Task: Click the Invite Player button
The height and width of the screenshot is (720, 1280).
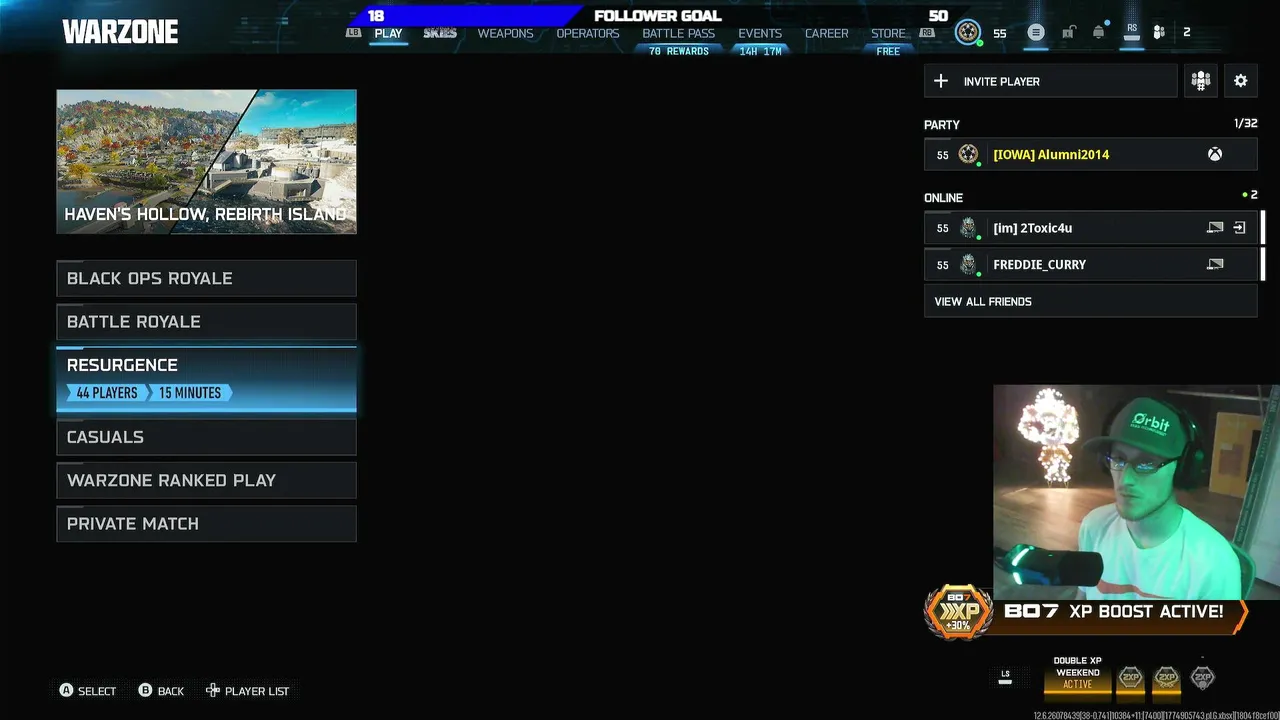Action: 1051,81
